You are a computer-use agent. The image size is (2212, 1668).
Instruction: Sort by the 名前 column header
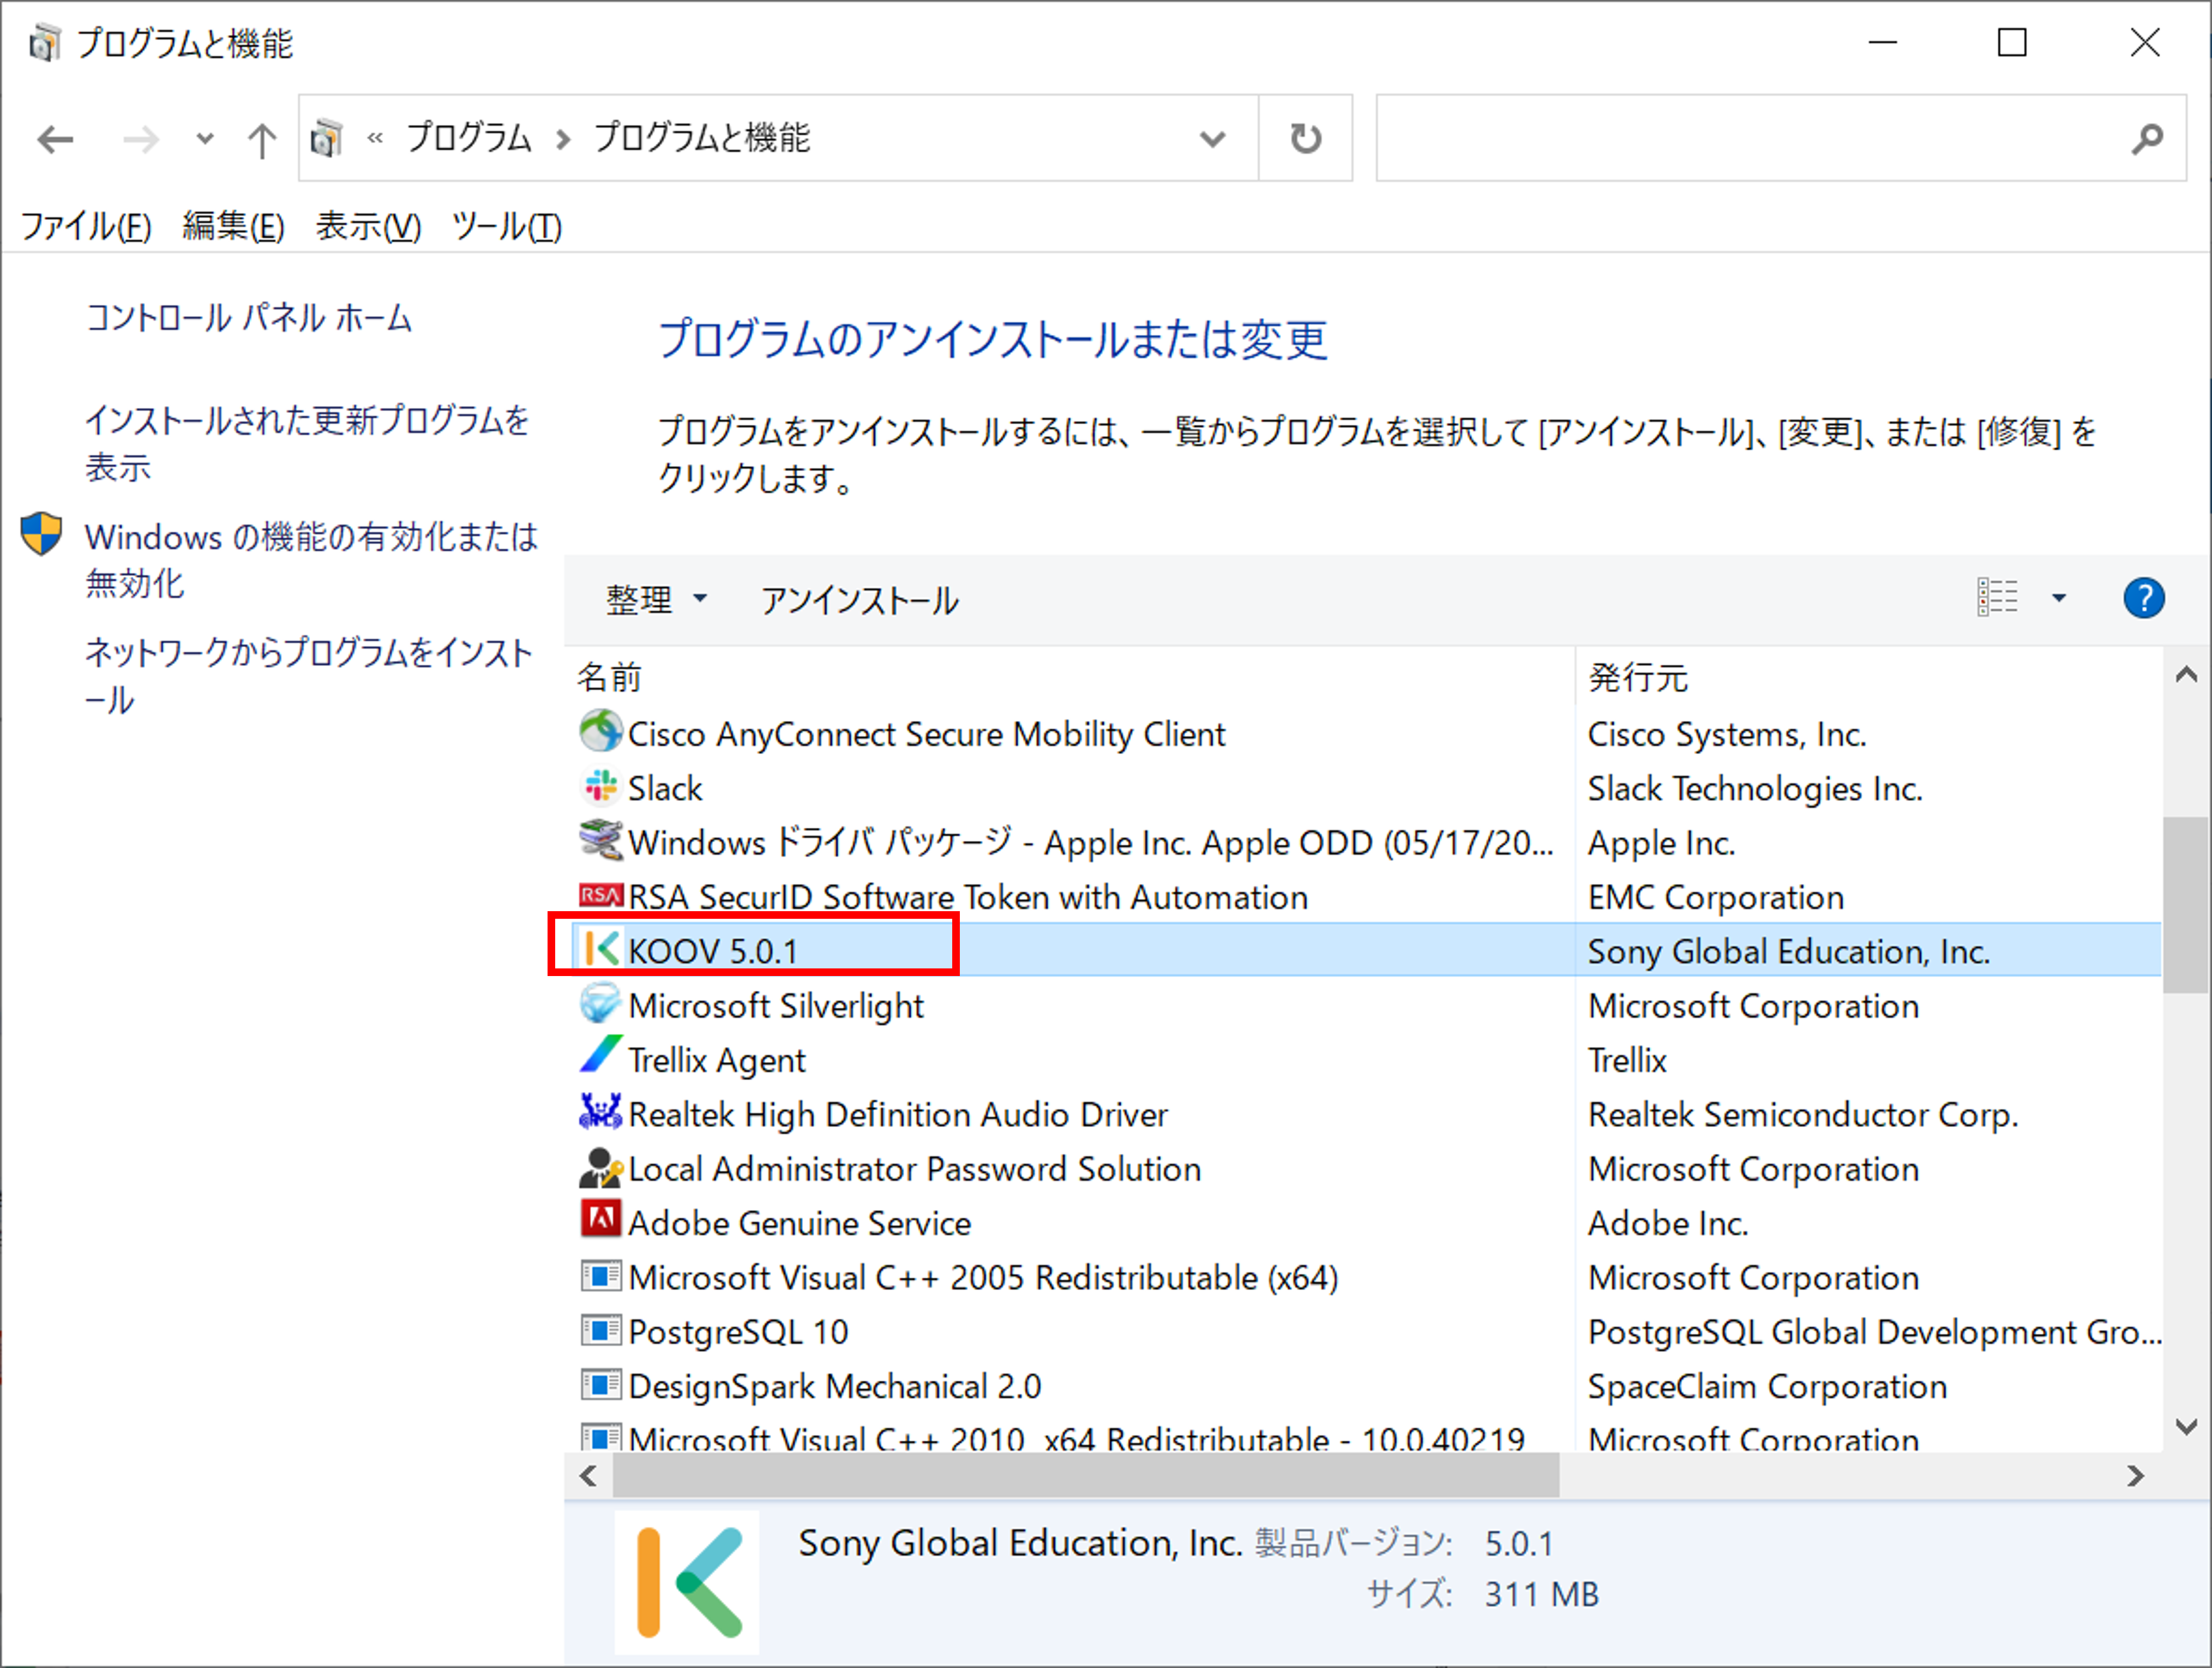pos(1070,677)
